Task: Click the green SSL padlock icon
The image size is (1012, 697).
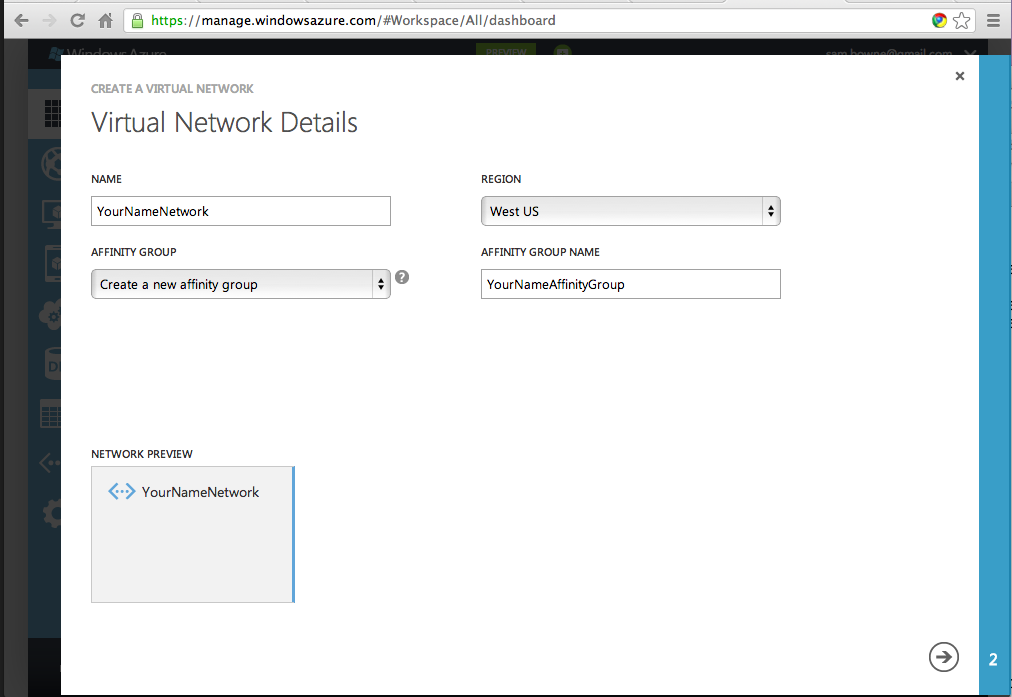Action: coord(137,21)
